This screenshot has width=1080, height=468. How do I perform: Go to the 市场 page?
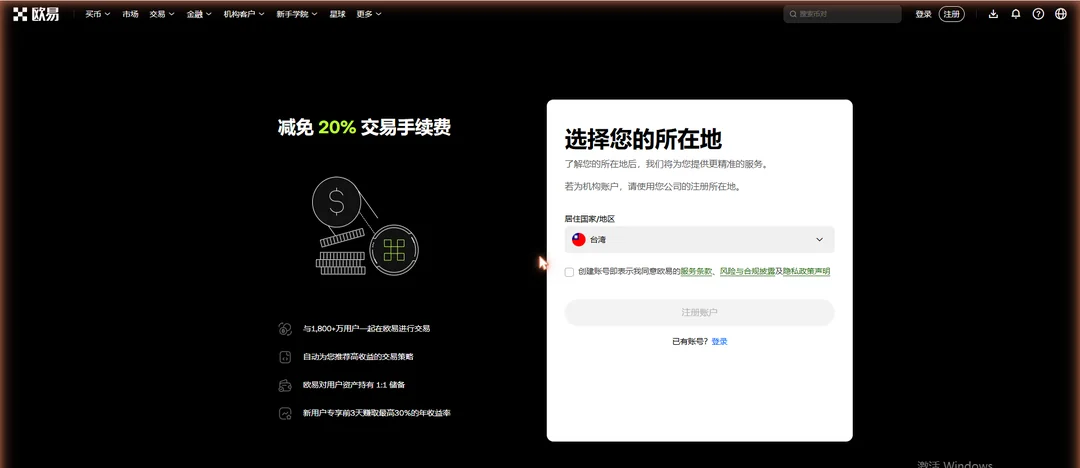coord(130,14)
